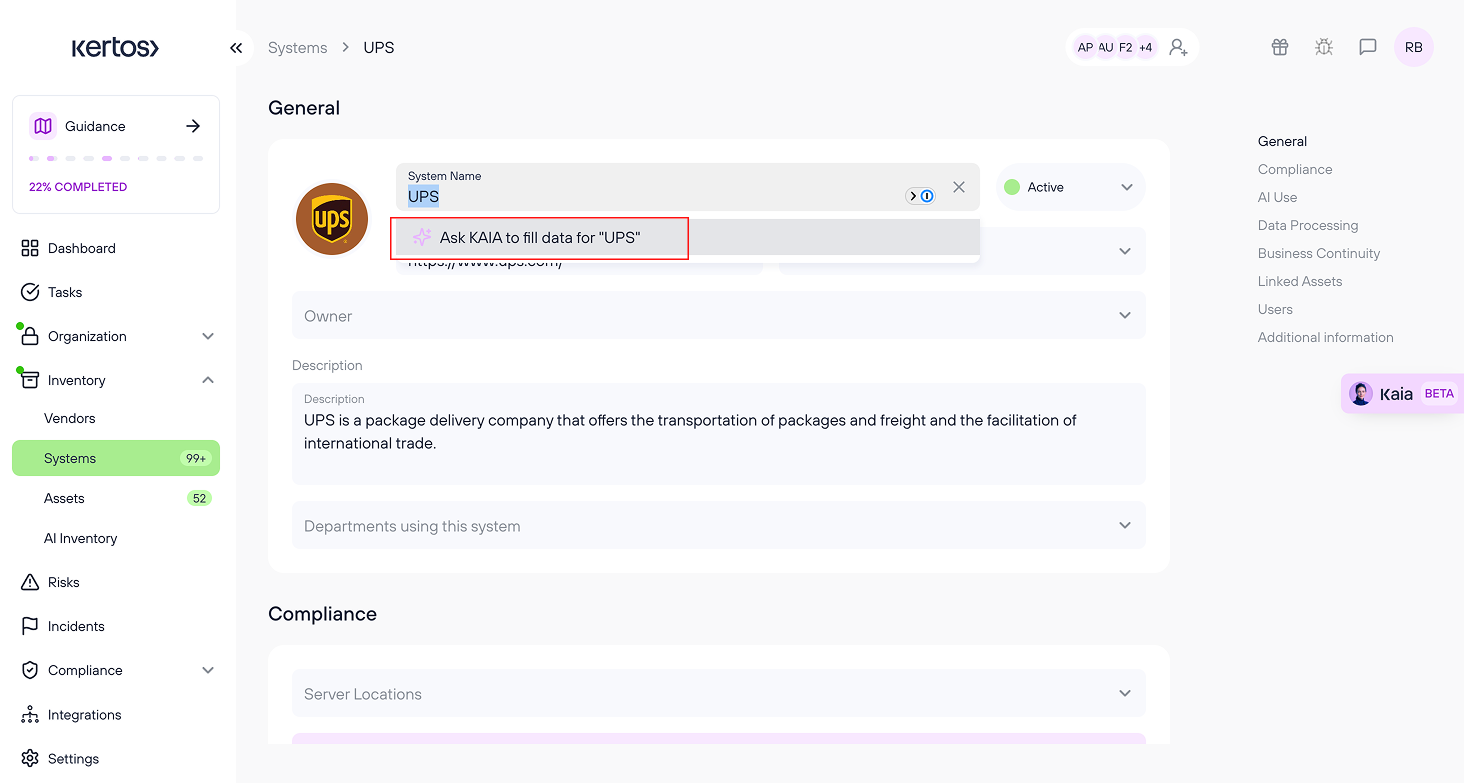Expand the Owner dropdown

pyautogui.click(x=719, y=315)
